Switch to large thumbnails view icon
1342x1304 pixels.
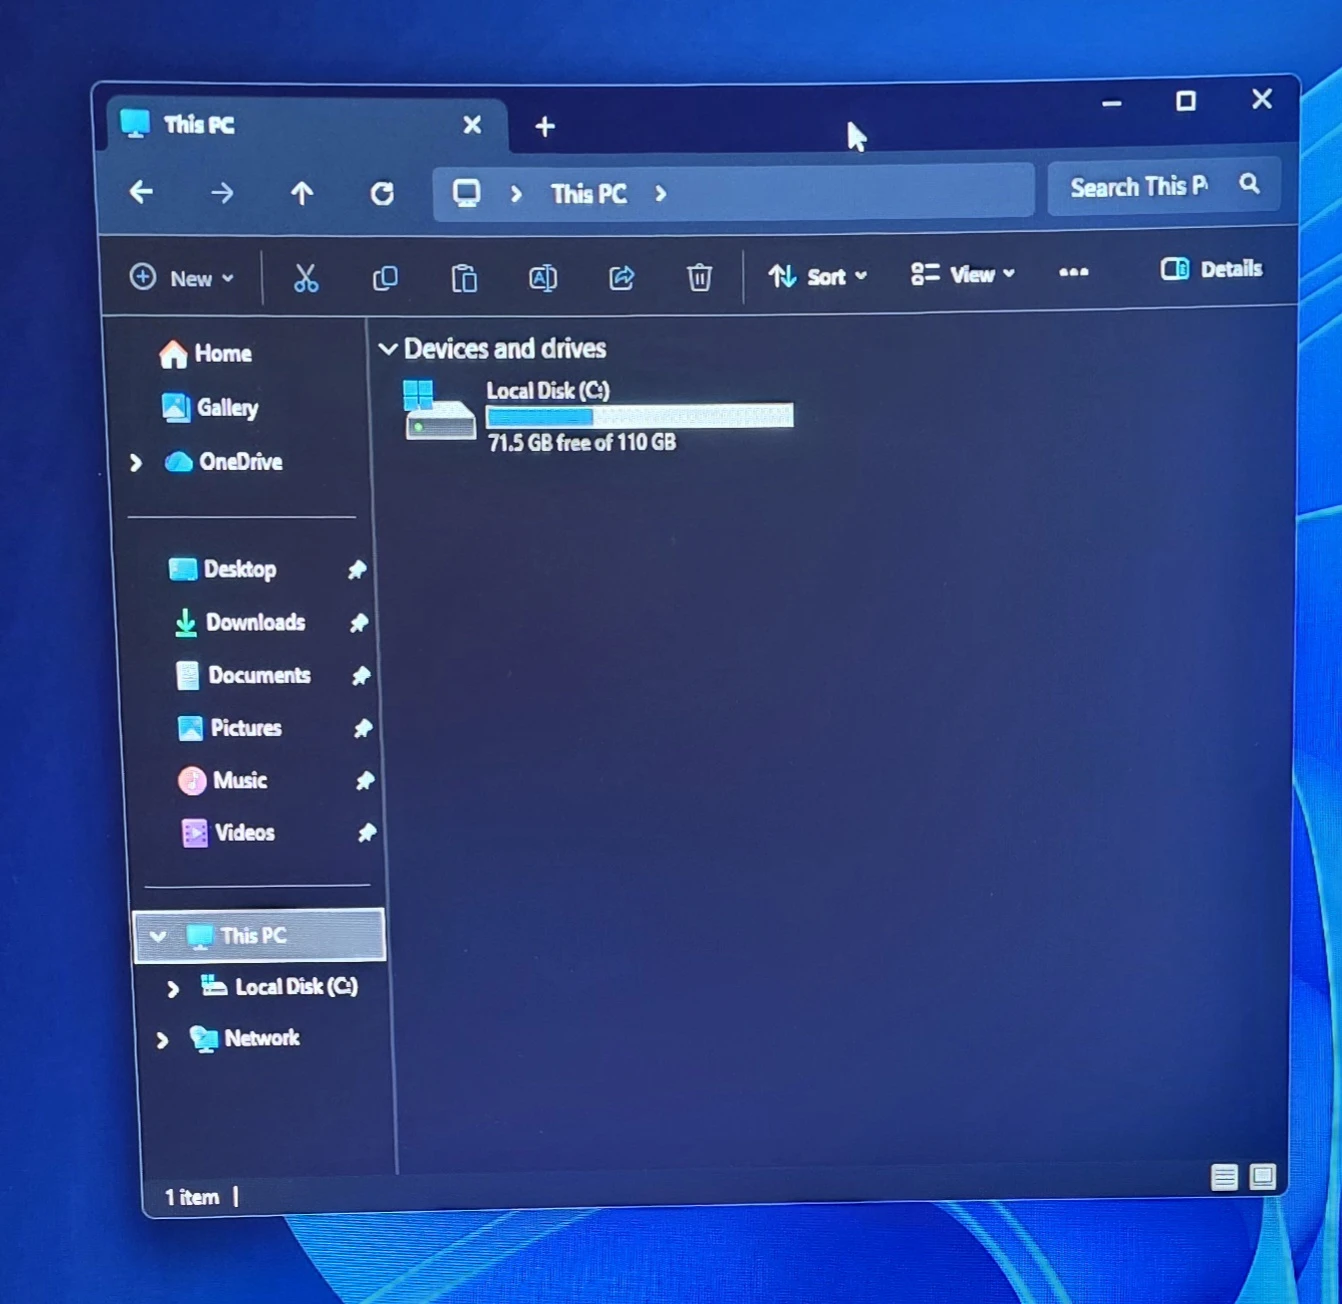pyautogui.click(x=1263, y=1176)
